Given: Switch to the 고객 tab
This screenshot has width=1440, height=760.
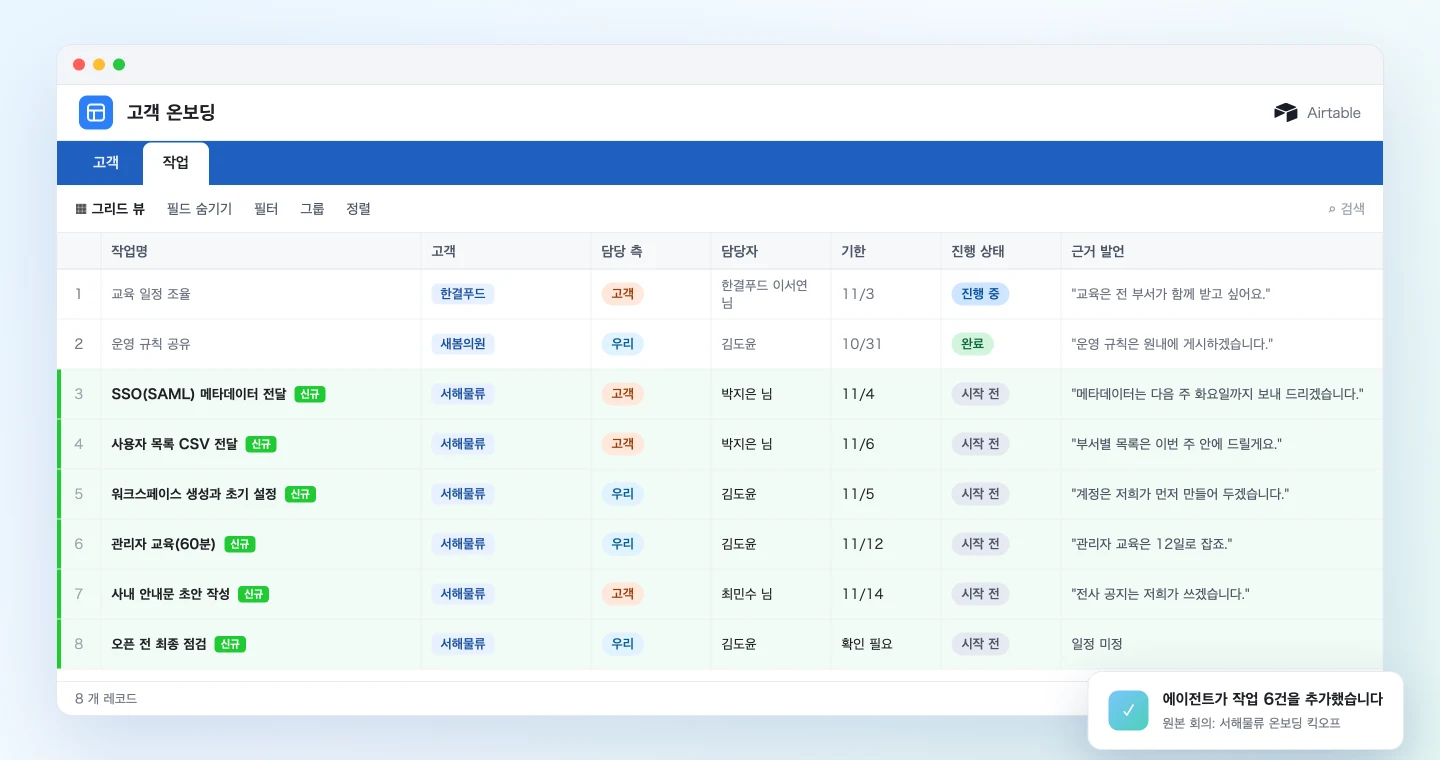Looking at the screenshot, I should (x=106, y=163).
